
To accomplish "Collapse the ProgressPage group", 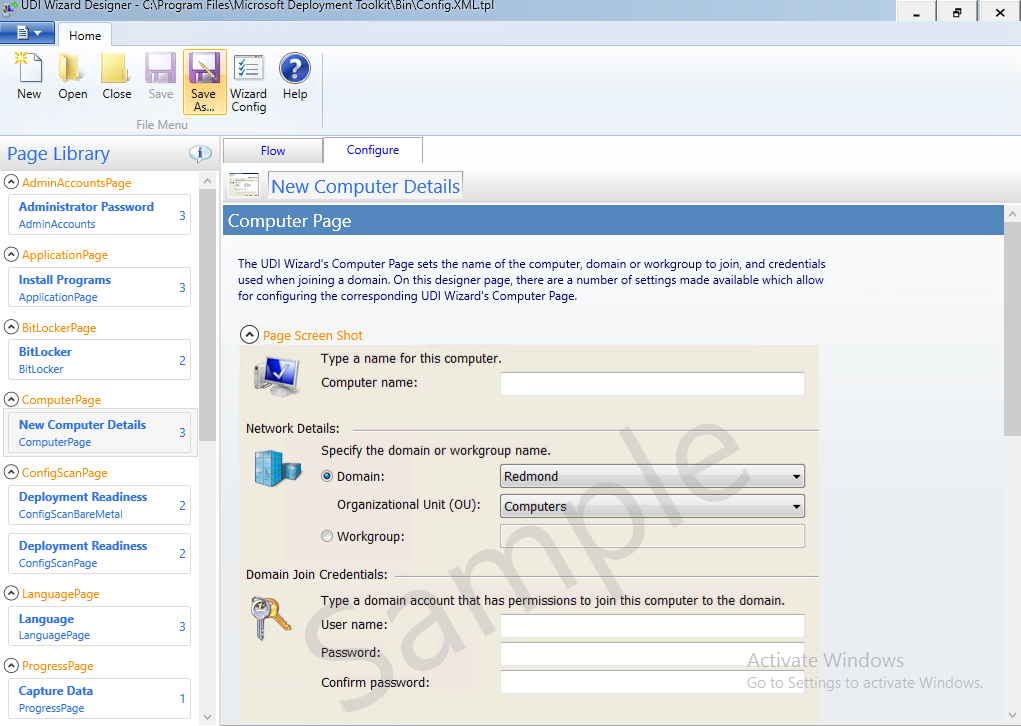I will (x=11, y=665).
